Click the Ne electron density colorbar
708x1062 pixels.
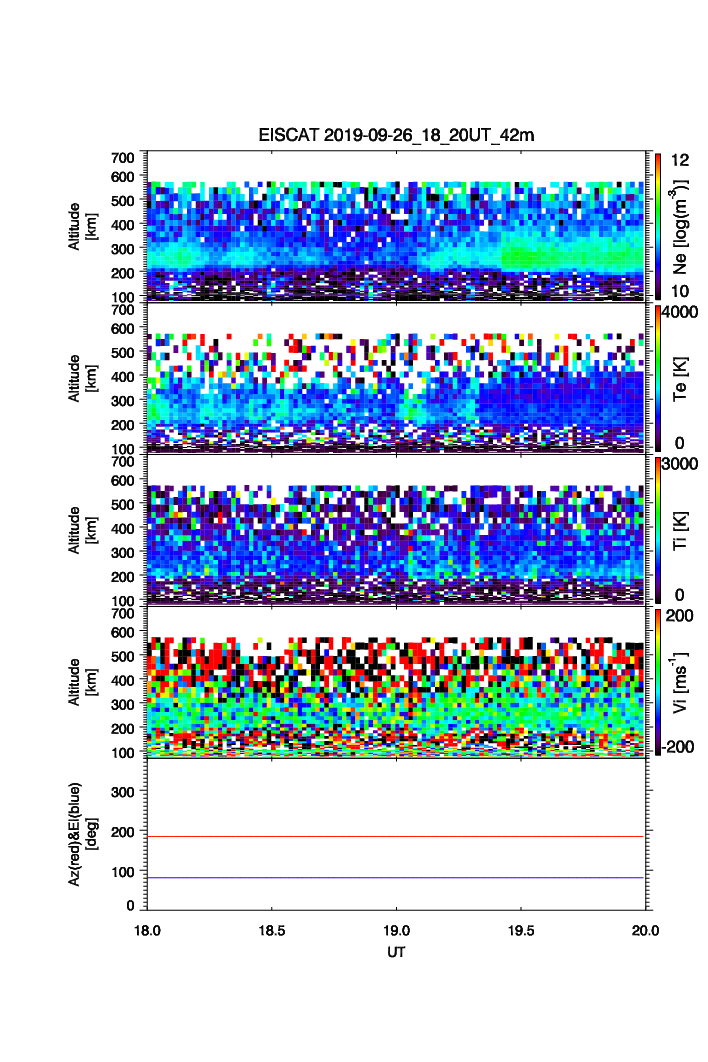click(657, 225)
